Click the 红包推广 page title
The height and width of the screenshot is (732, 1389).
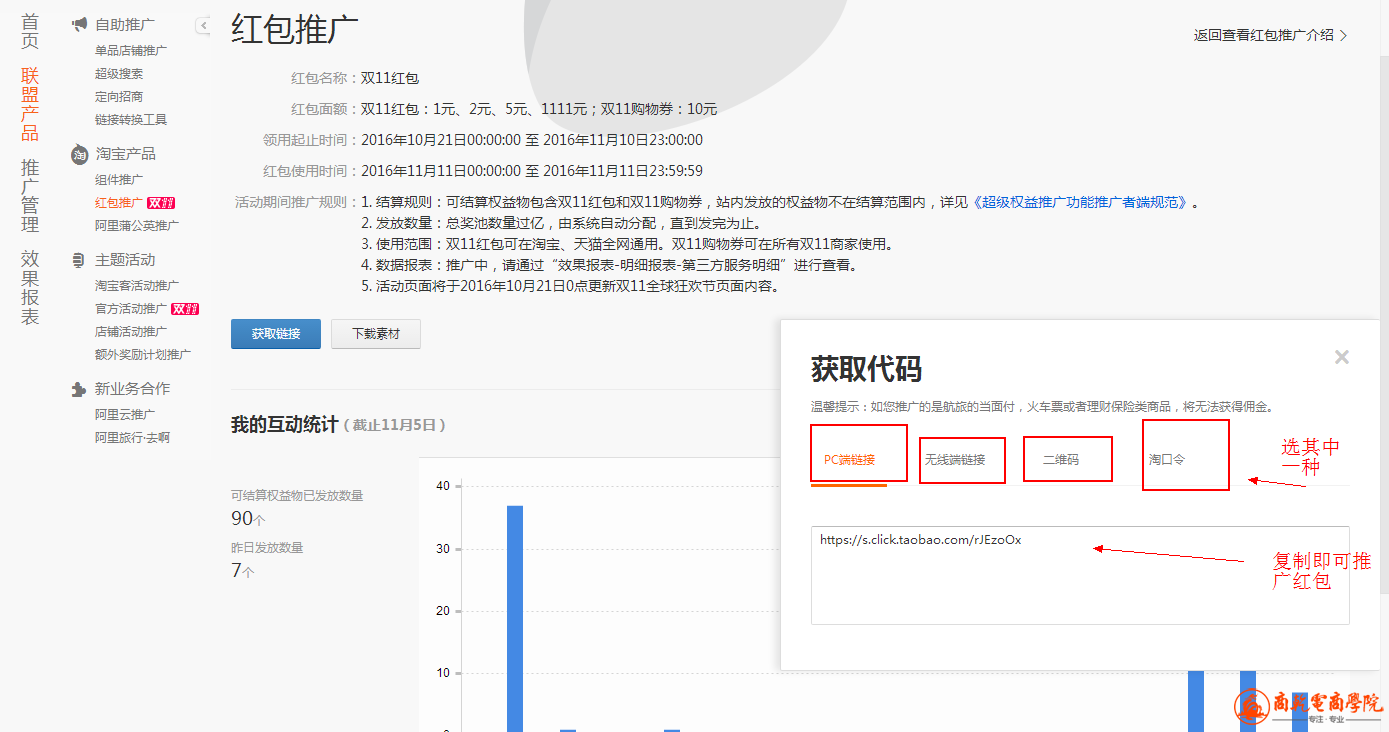[x=295, y=29]
